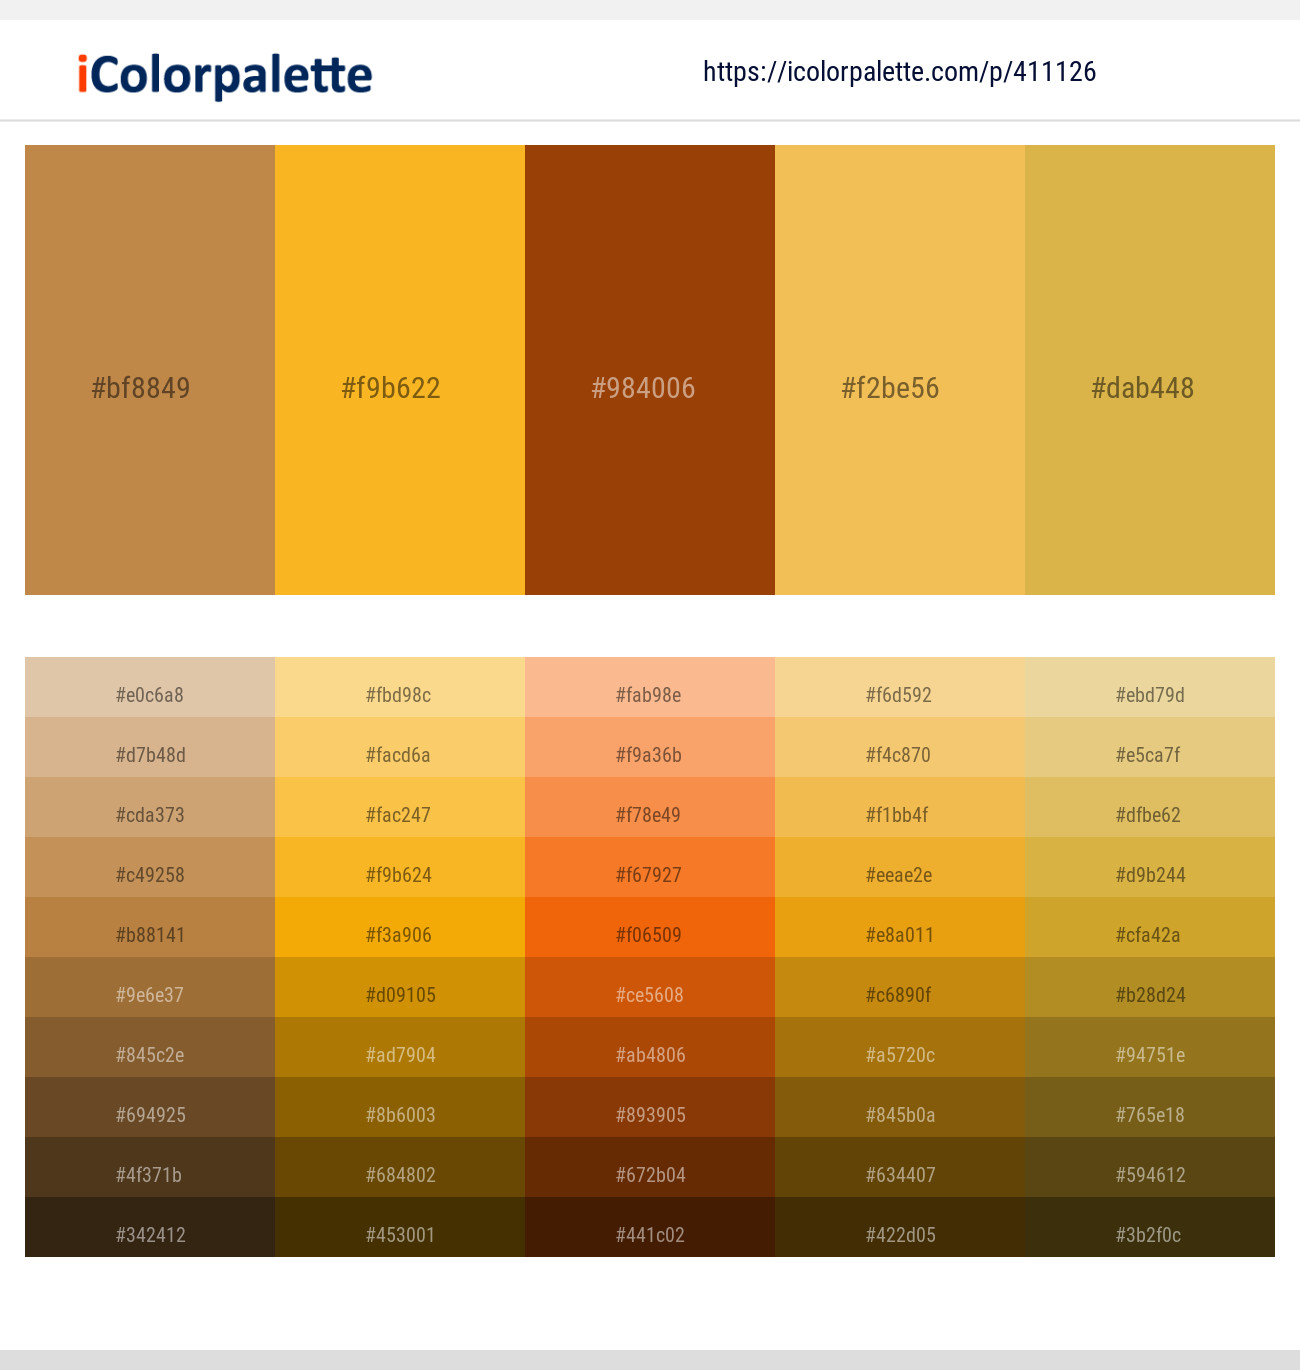1300x1370 pixels.
Task: Select the #f3a906 amber shade
Action: (400, 927)
